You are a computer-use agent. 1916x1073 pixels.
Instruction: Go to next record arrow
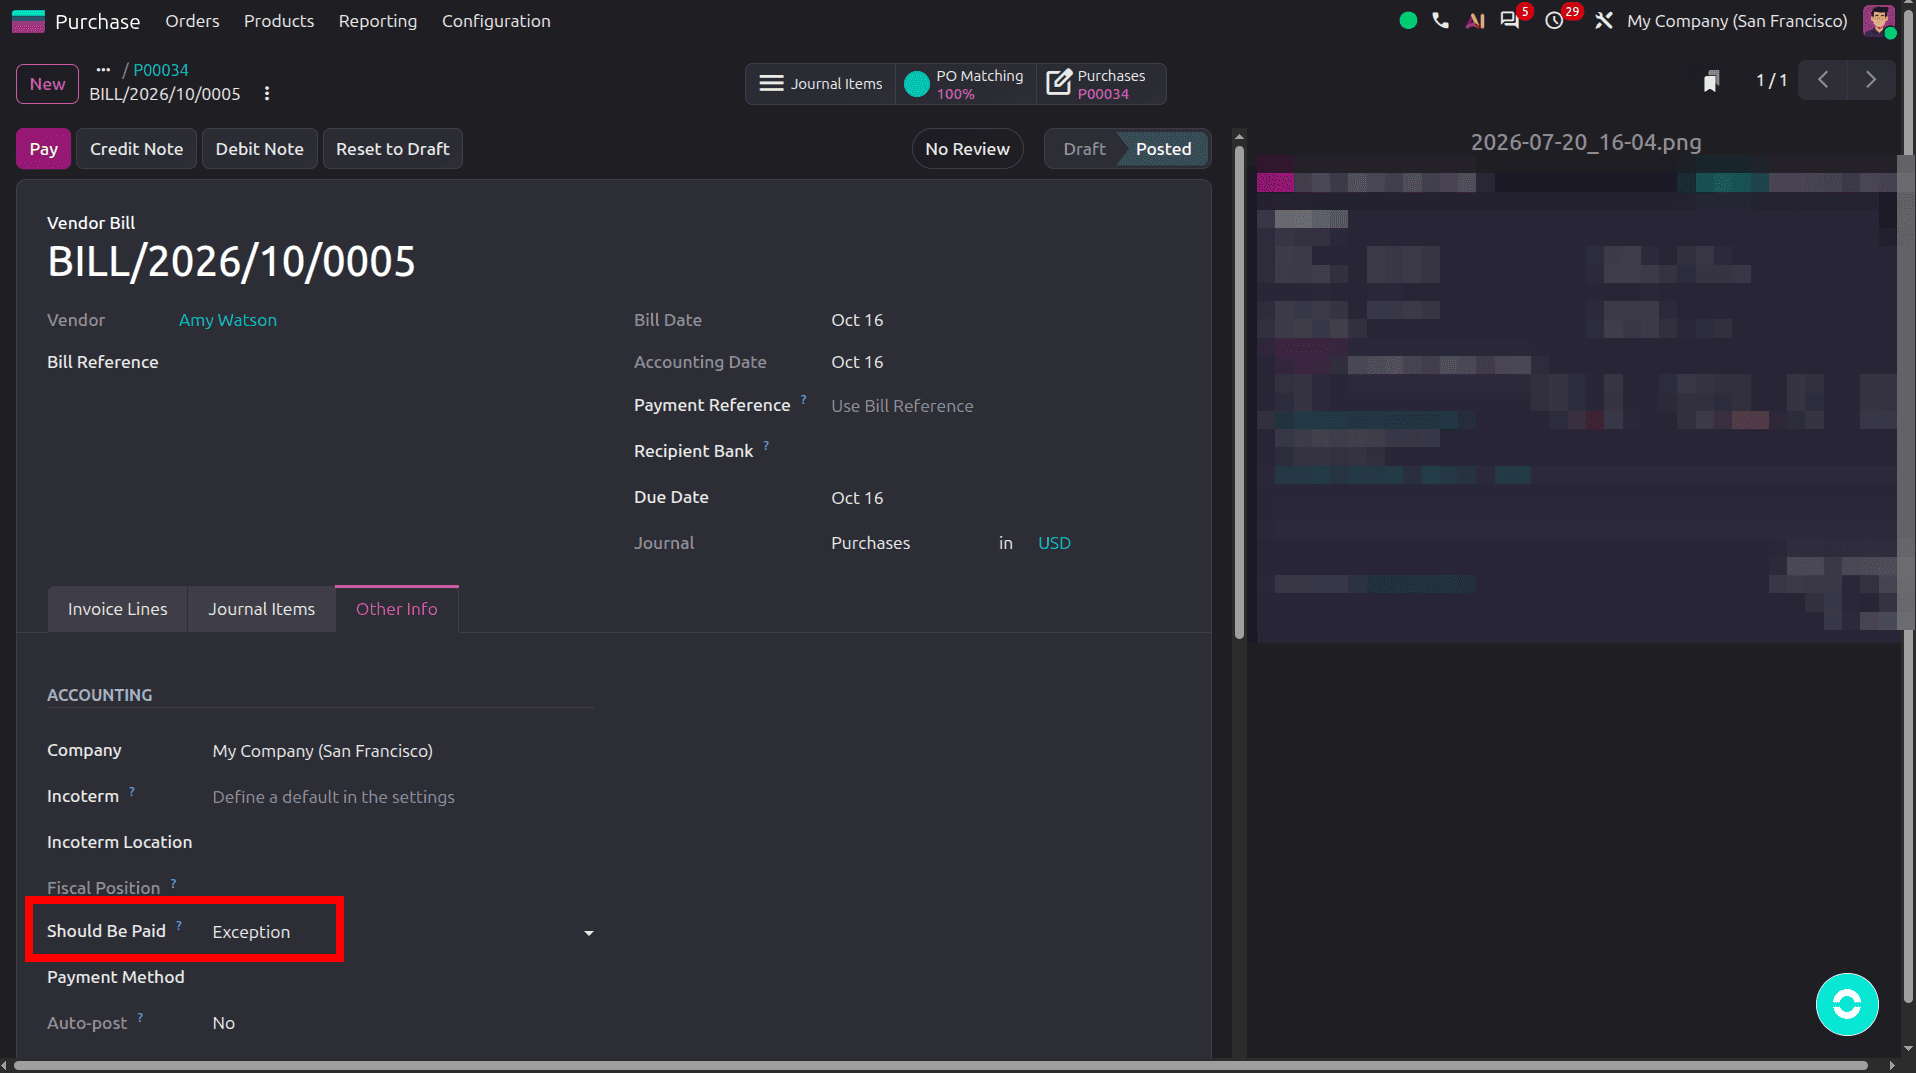click(1870, 80)
